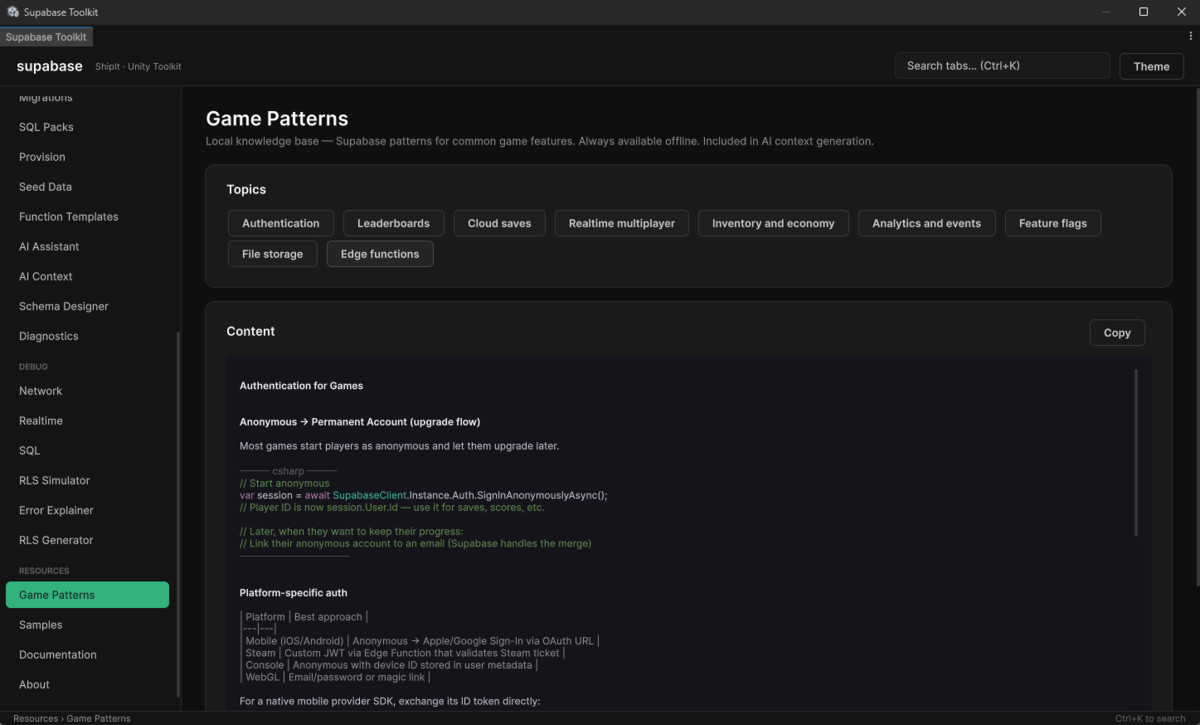
Task: Click the Theme button
Action: point(1151,66)
